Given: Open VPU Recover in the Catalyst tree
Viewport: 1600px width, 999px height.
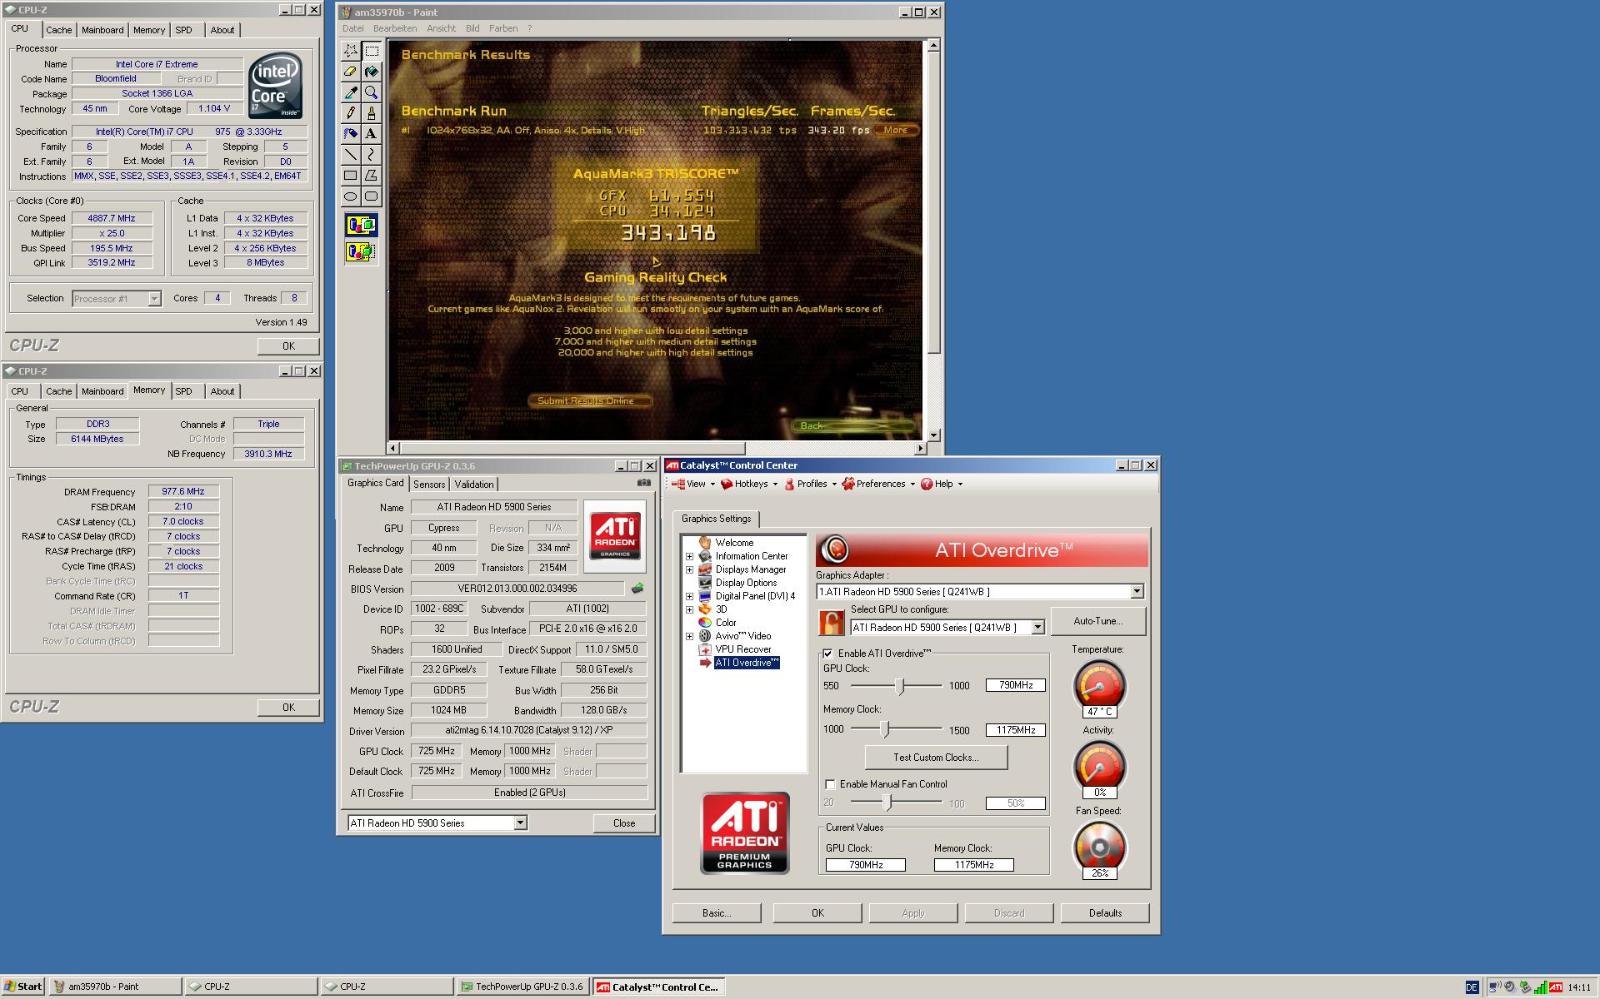Looking at the screenshot, I should (x=743, y=649).
